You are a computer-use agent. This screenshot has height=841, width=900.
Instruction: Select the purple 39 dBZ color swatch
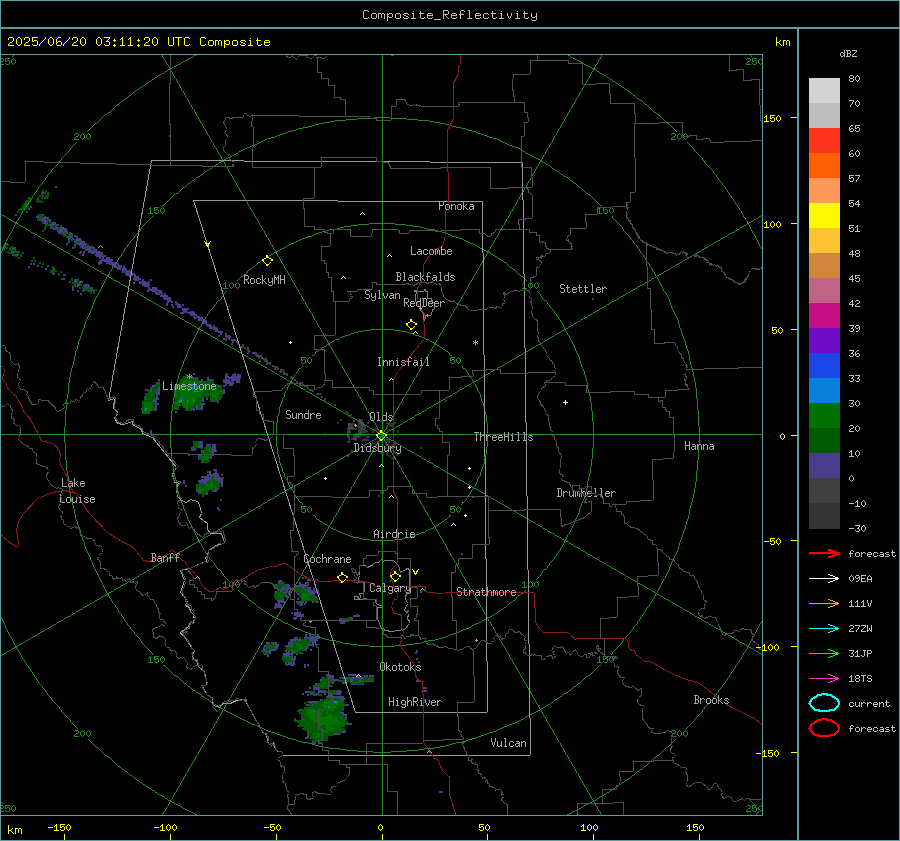click(824, 340)
